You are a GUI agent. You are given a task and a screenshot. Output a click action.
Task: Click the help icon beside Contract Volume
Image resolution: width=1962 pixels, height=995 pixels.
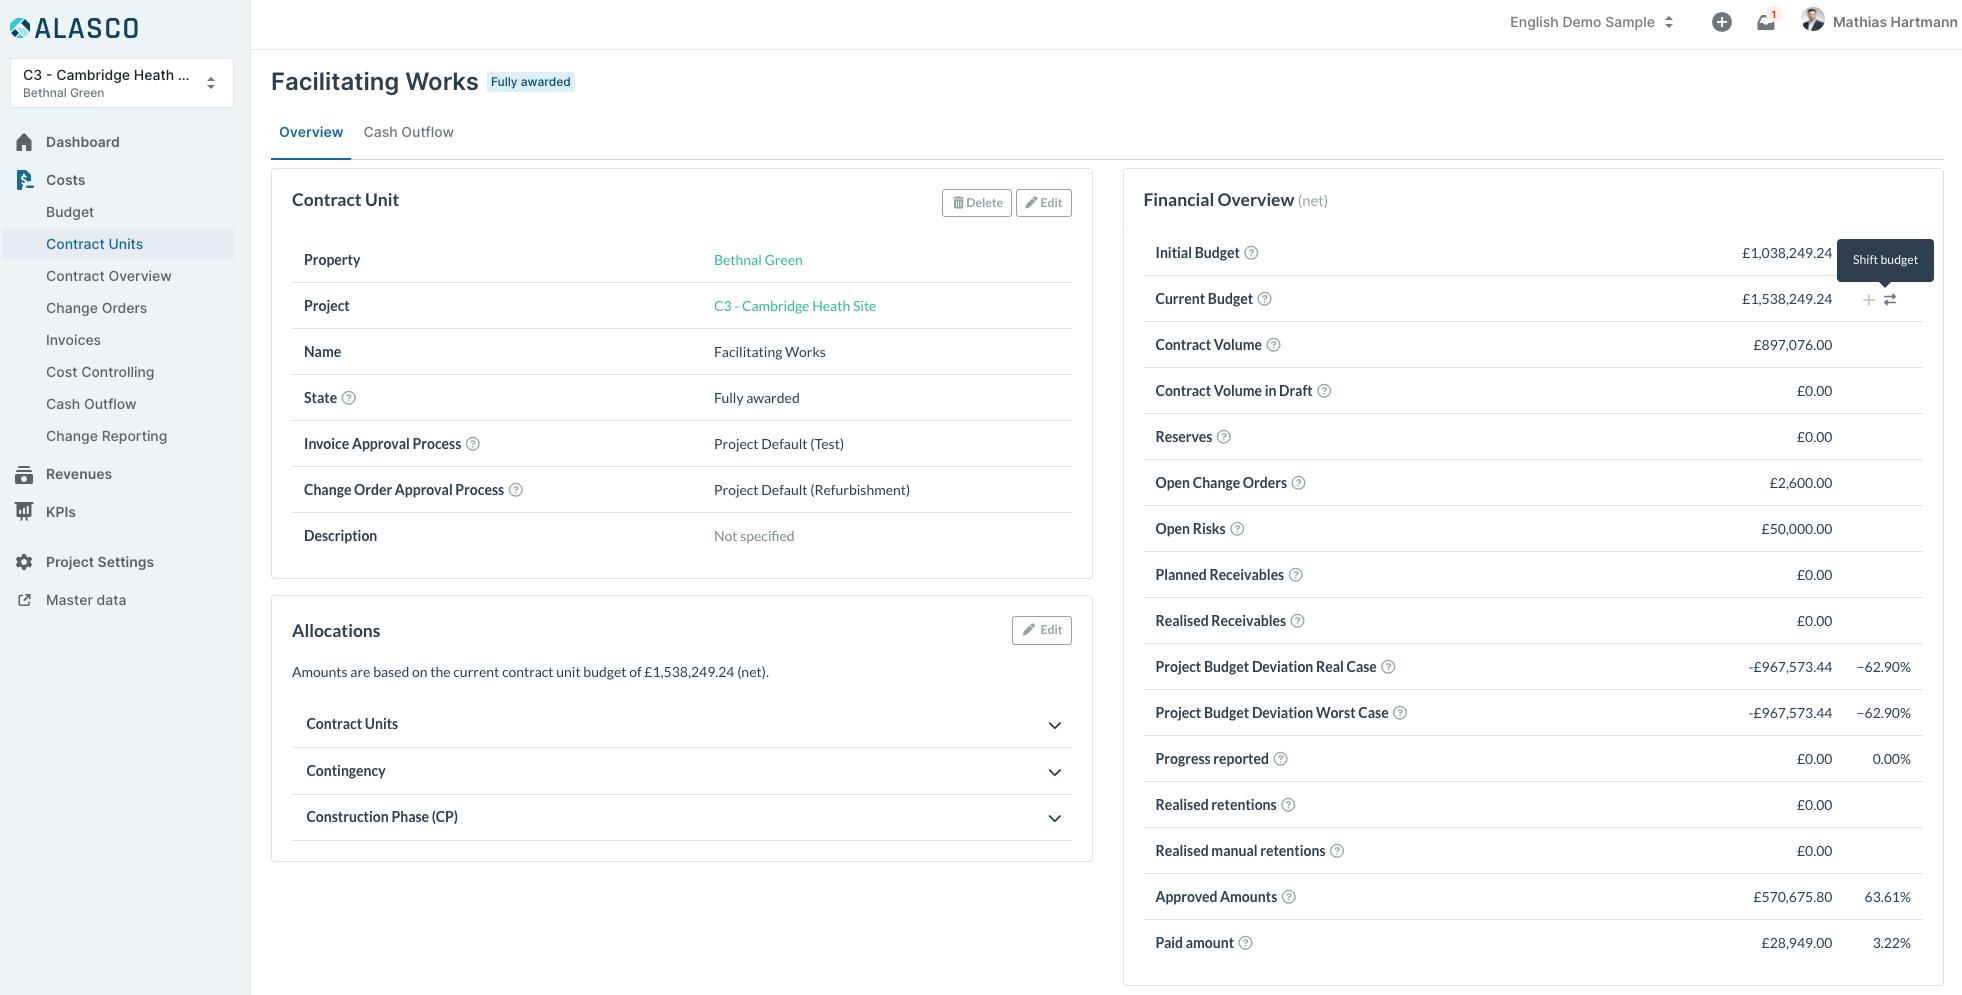1273,346
